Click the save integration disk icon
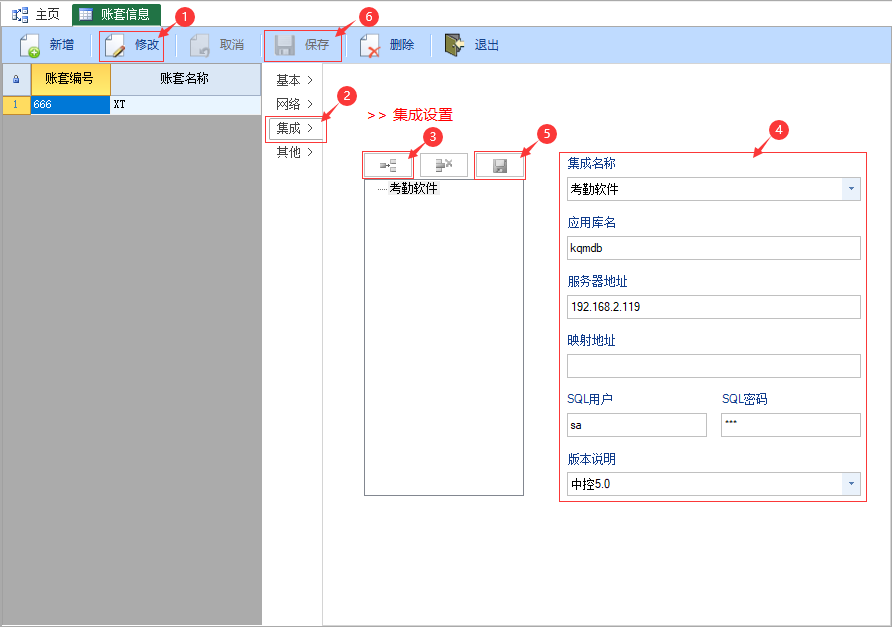Screen dimensions: 892x627 point(499,166)
